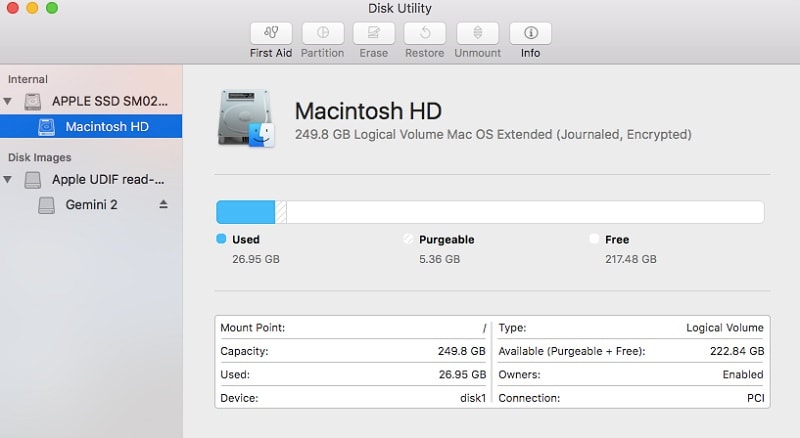Collapse the Apple UDIF disclosure triangle
This screenshot has width=800, height=438.
point(8,179)
